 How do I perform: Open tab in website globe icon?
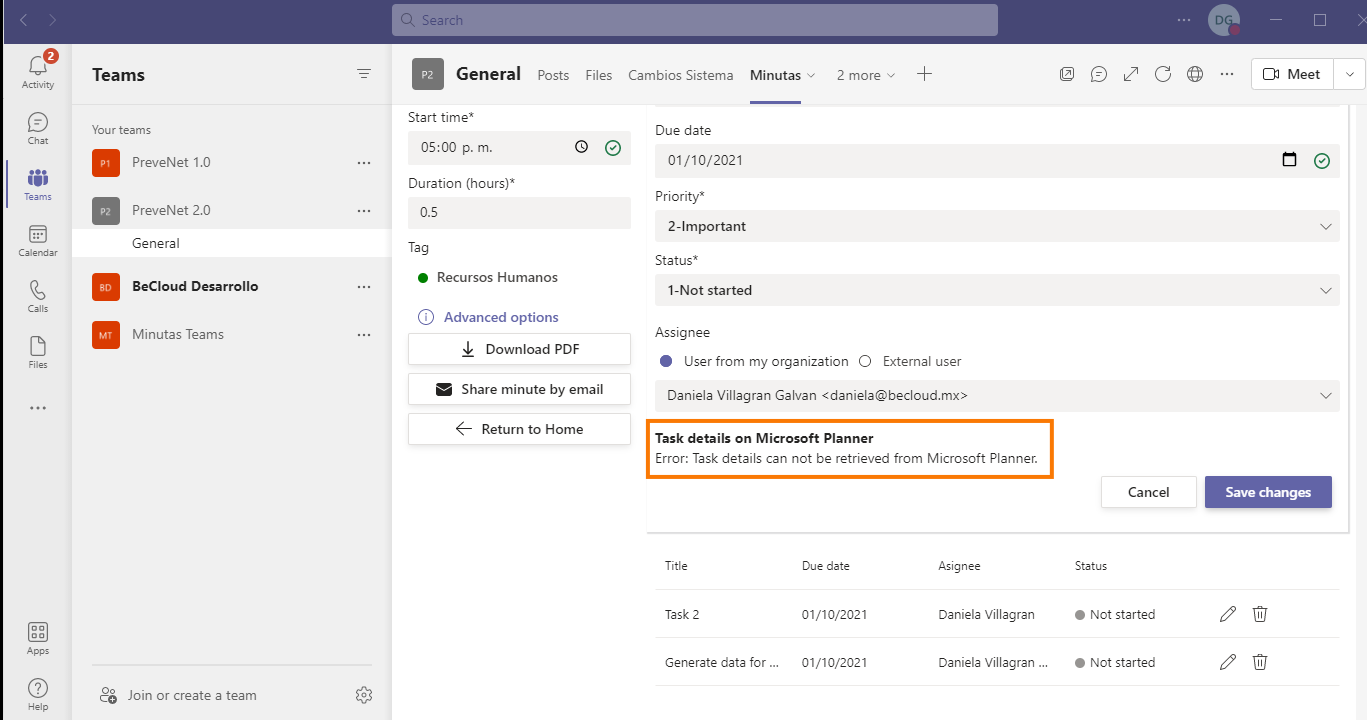point(1194,74)
